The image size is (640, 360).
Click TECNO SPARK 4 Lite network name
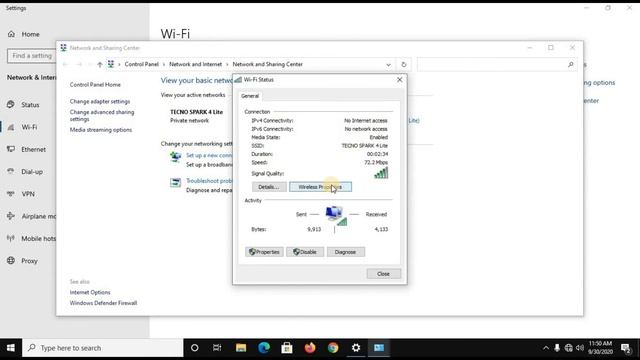click(196, 112)
